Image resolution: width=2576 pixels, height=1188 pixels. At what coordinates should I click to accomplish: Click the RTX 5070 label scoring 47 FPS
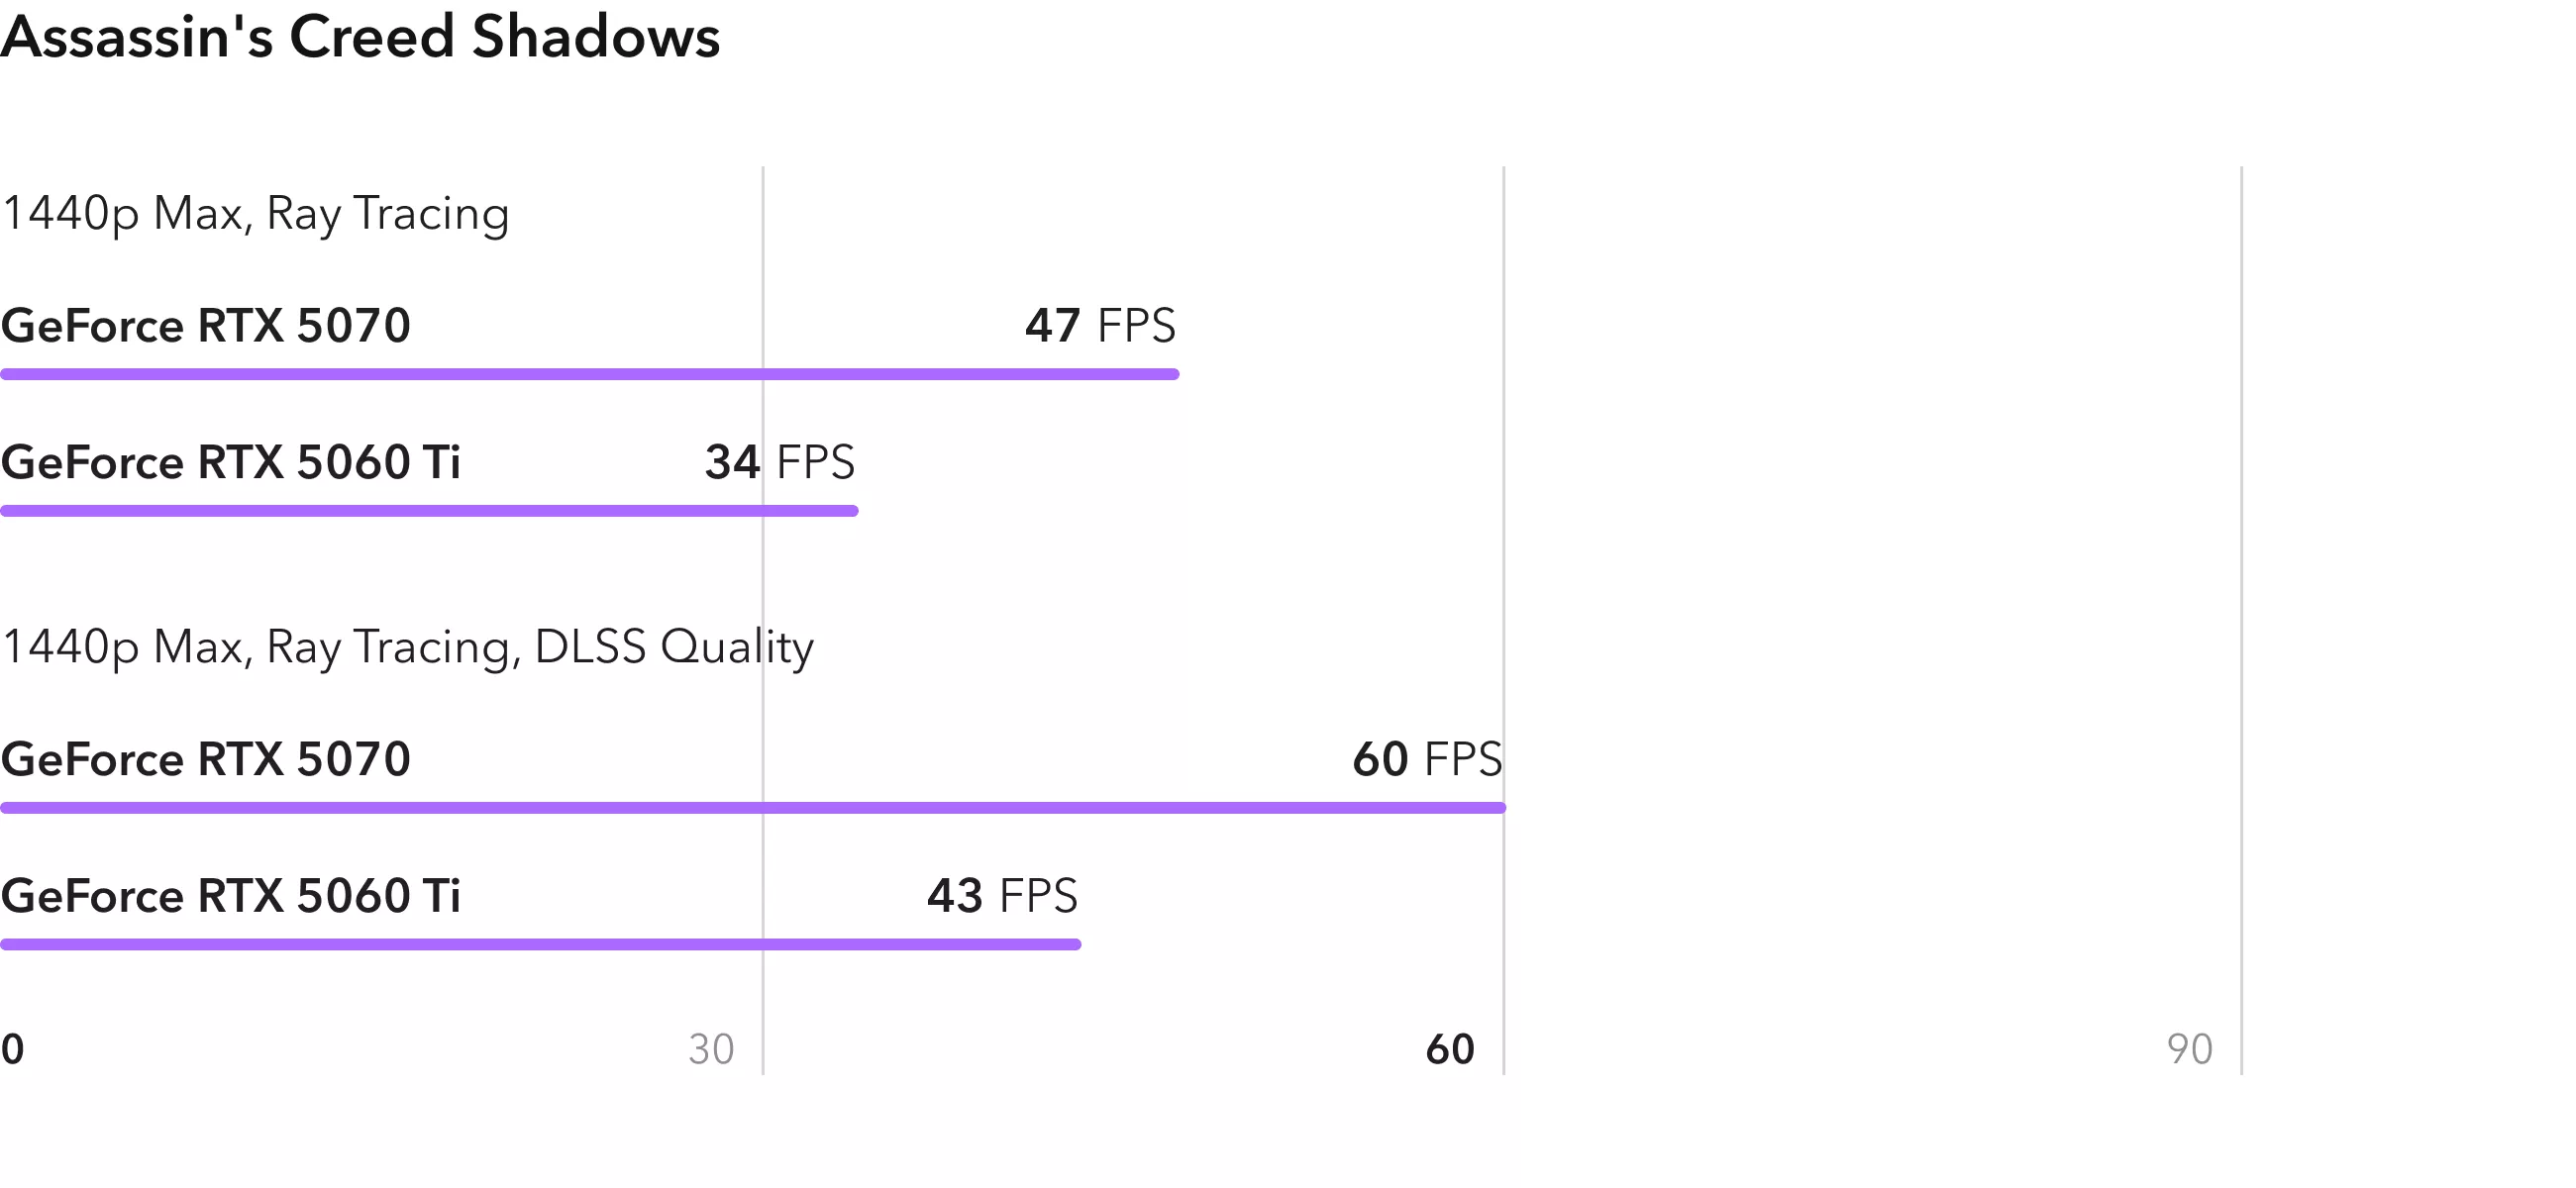point(206,326)
